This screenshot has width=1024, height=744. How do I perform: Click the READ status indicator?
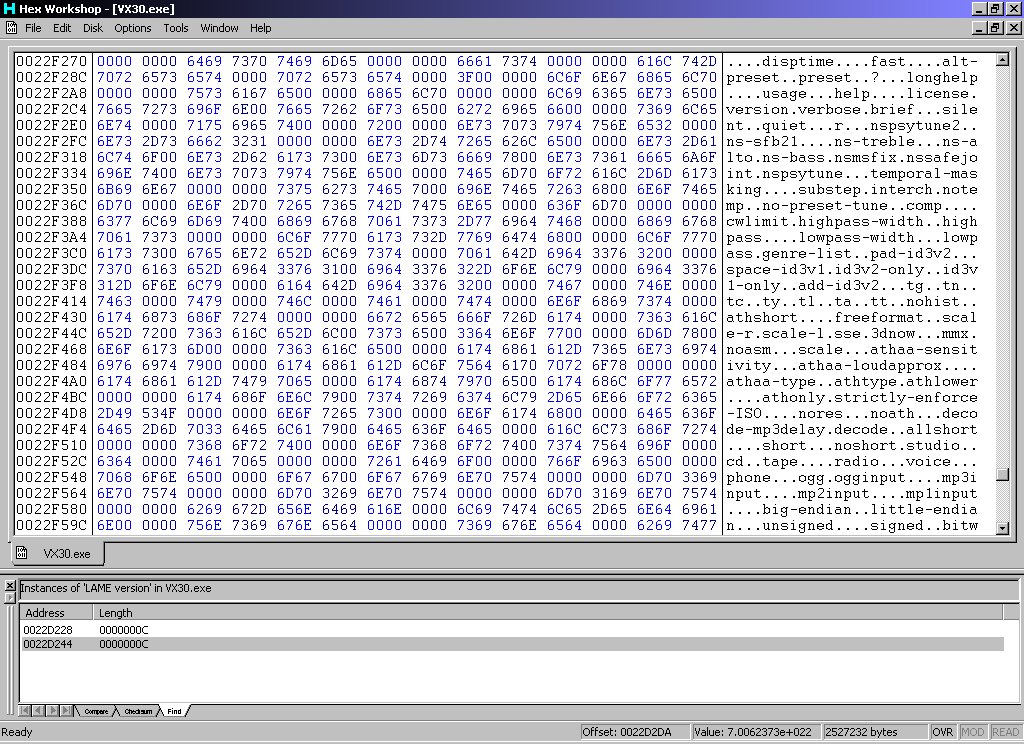[x=1005, y=732]
